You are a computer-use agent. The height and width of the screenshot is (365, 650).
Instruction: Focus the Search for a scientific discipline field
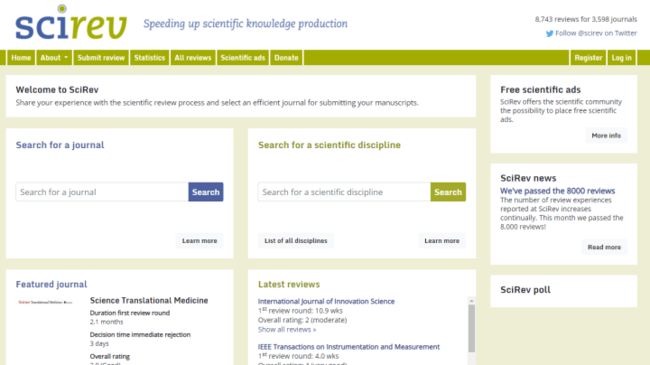tap(344, 192)
